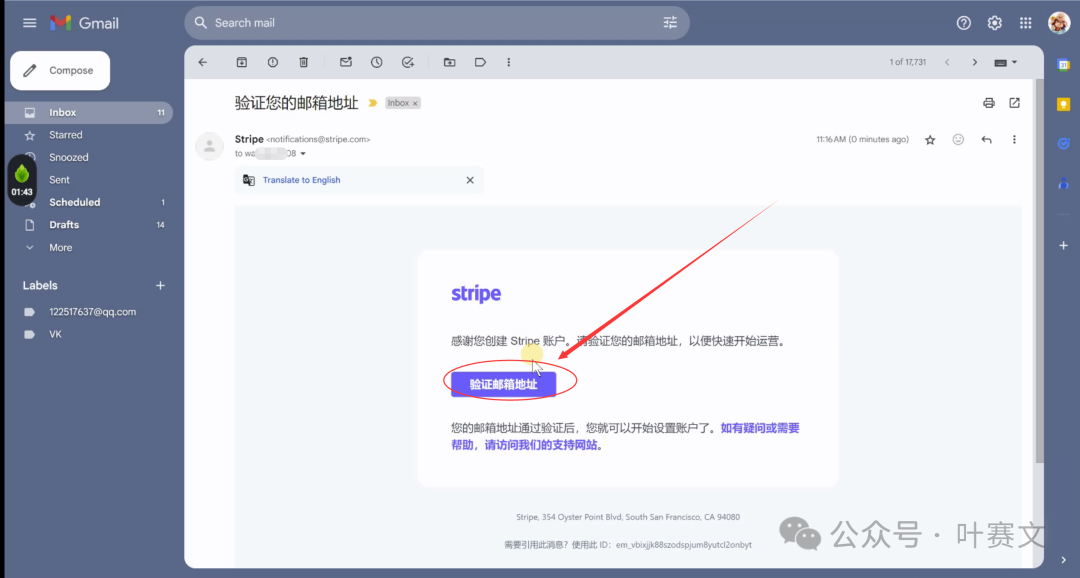
Task: Remove the Inbox label from email
Action: tap(415, 103)
